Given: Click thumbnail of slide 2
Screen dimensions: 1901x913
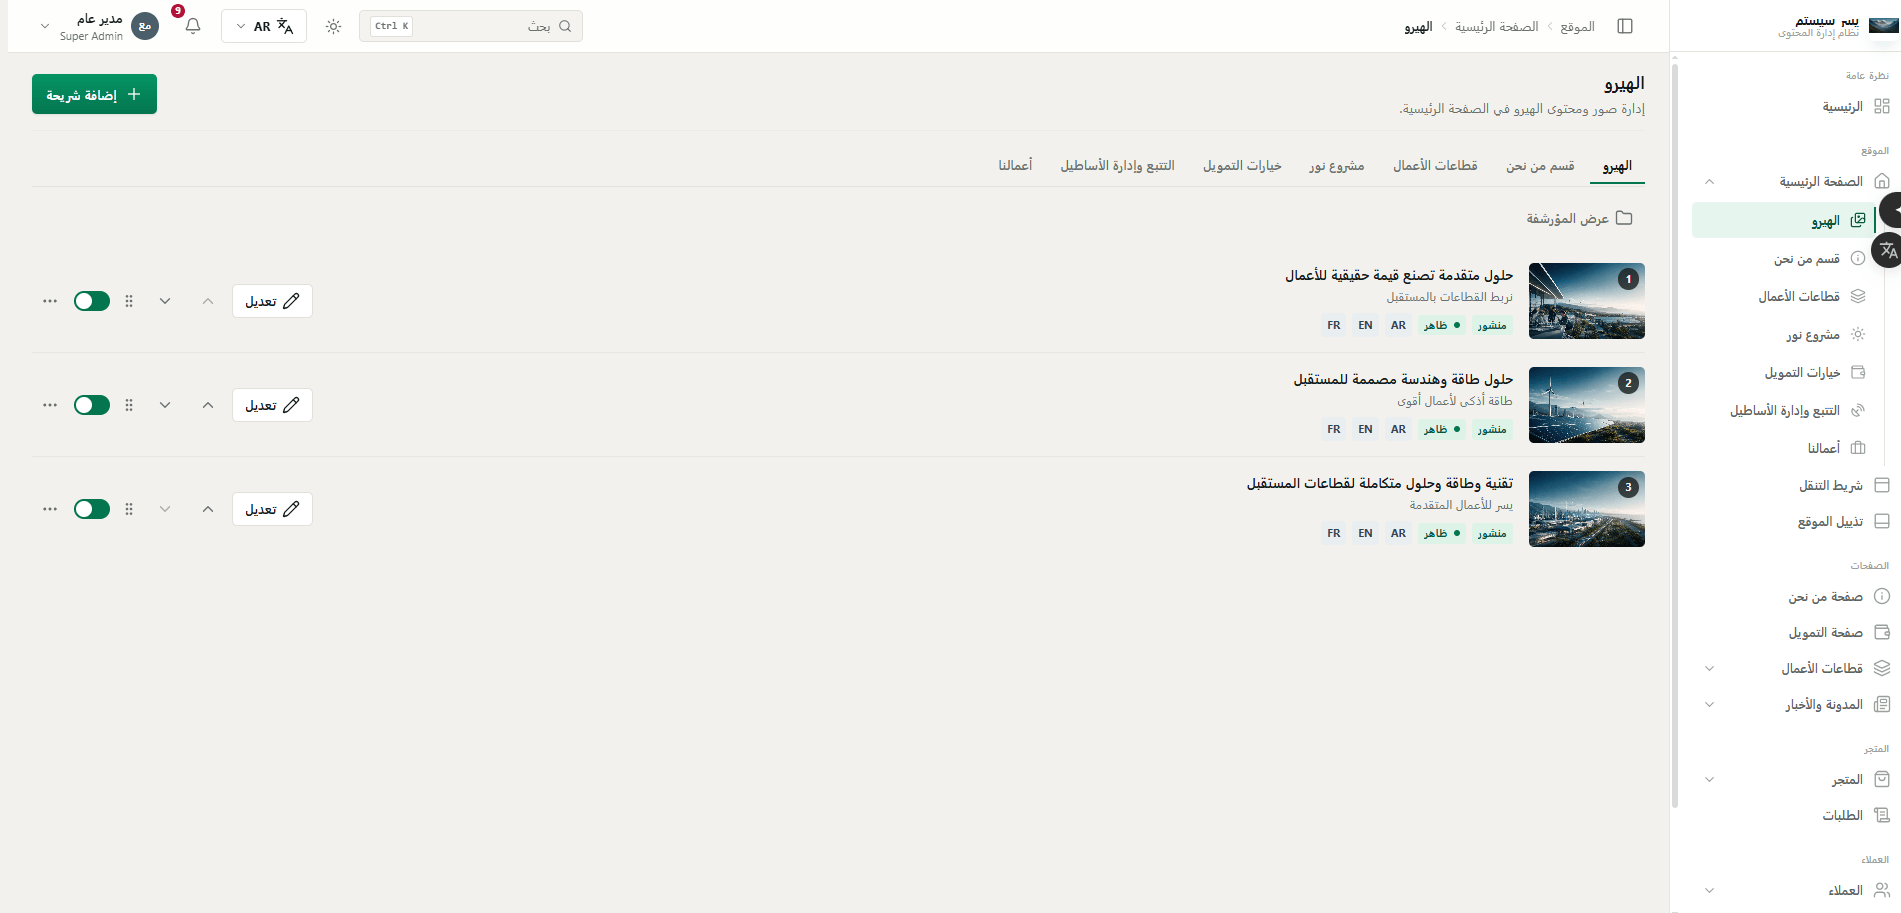Looking at the screenshot, I should click(x=1587, y=405).
